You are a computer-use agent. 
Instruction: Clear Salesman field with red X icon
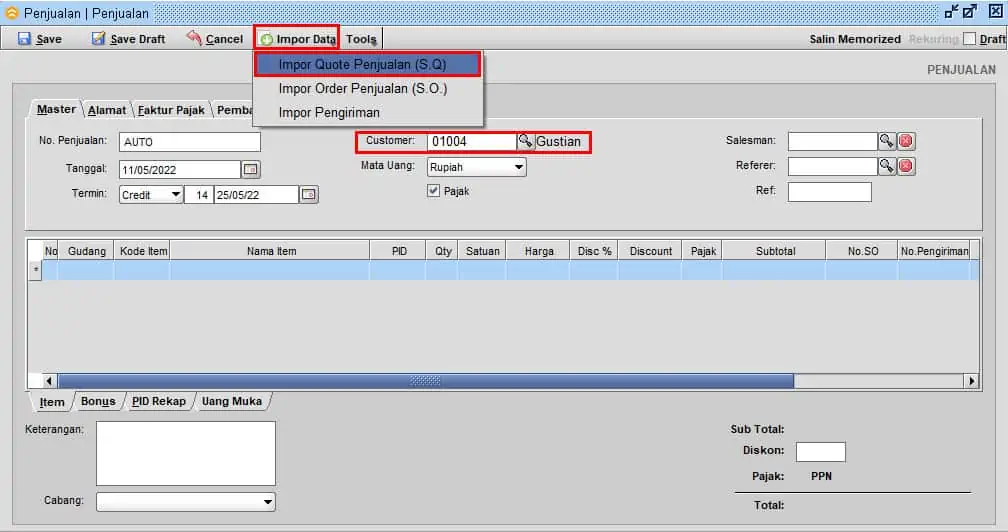(906, 141)
